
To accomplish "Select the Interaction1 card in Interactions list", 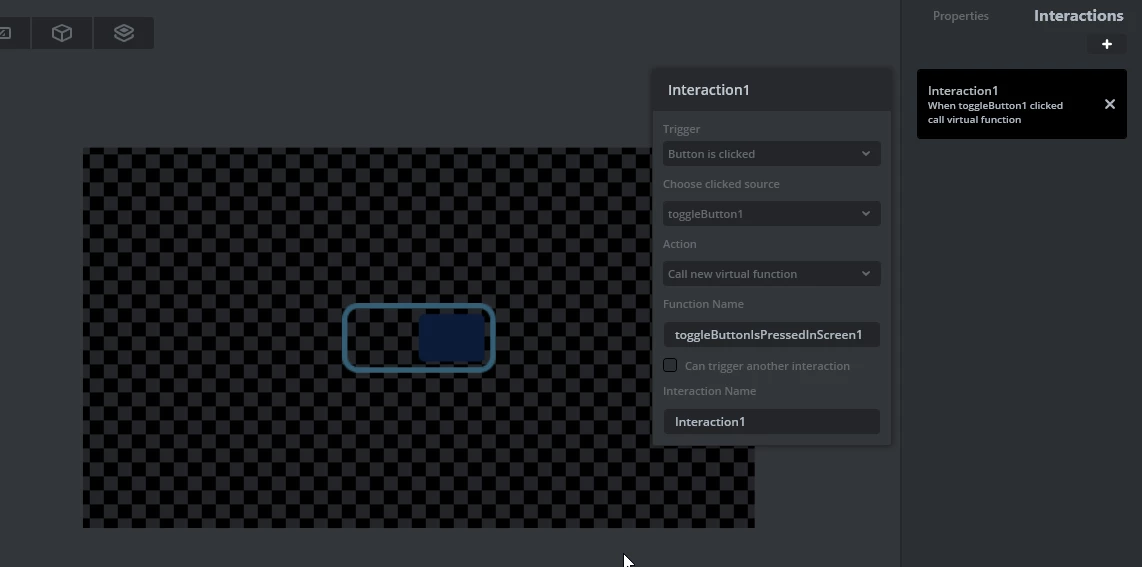I will [1021, 104].
